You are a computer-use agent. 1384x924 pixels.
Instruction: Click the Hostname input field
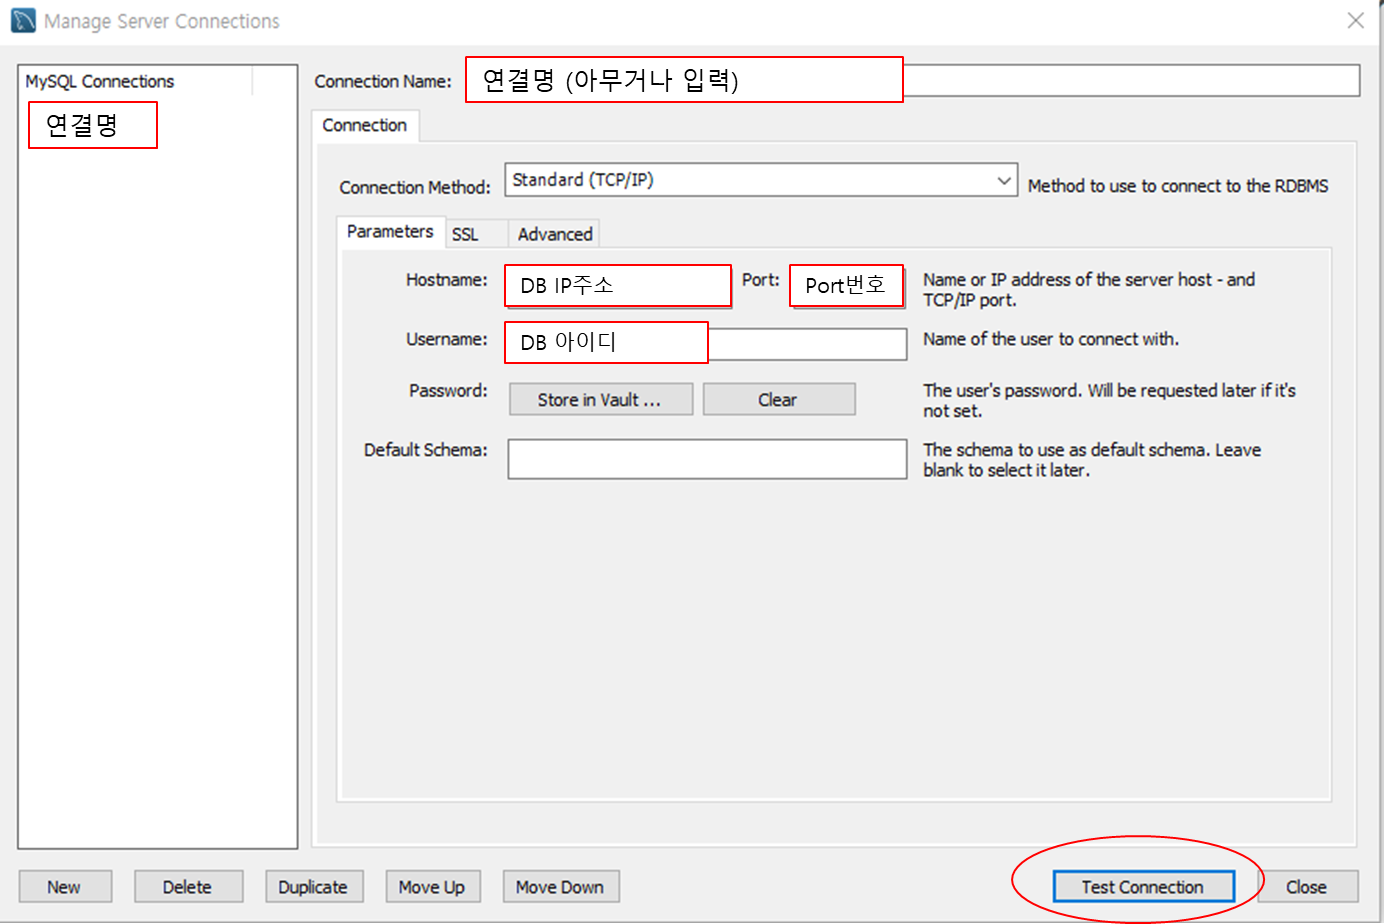click(x=618, y=286)
